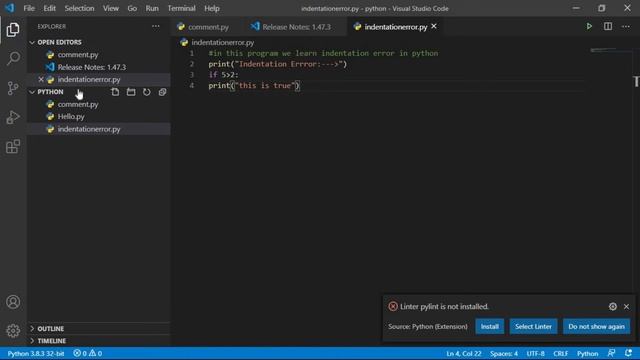Open the Run and Debug view
Image resolution: width=640 pixels, height=360 pixels.
(13, 117)
